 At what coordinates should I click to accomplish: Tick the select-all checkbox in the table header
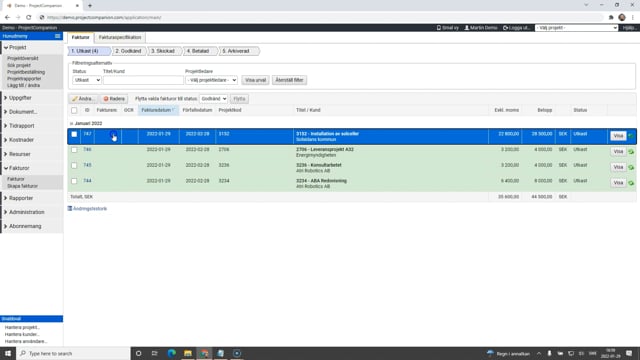coord(74,110)
